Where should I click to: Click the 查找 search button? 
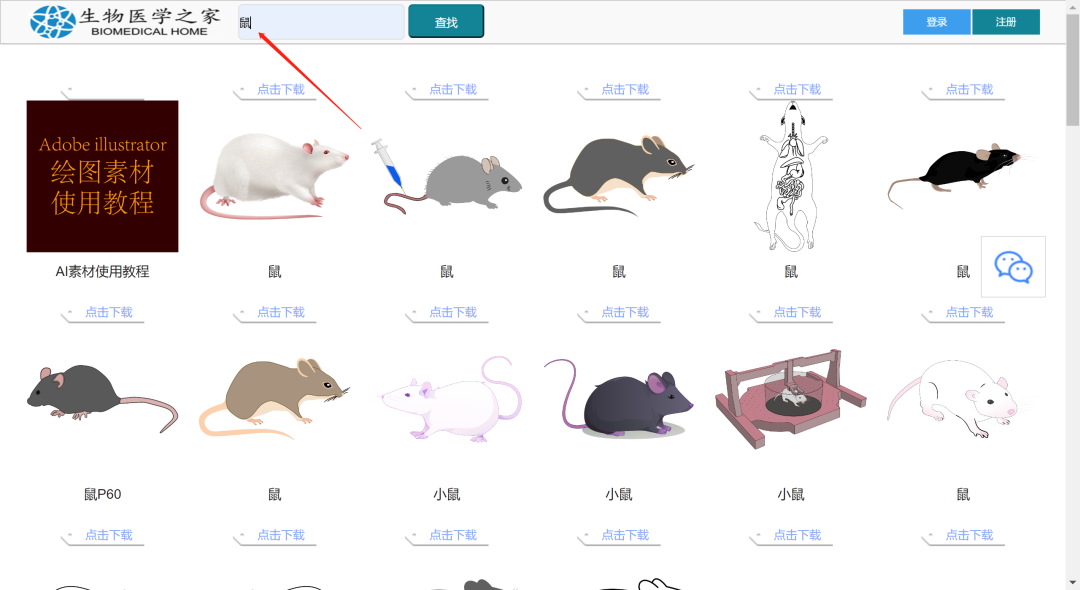[446, 22]
